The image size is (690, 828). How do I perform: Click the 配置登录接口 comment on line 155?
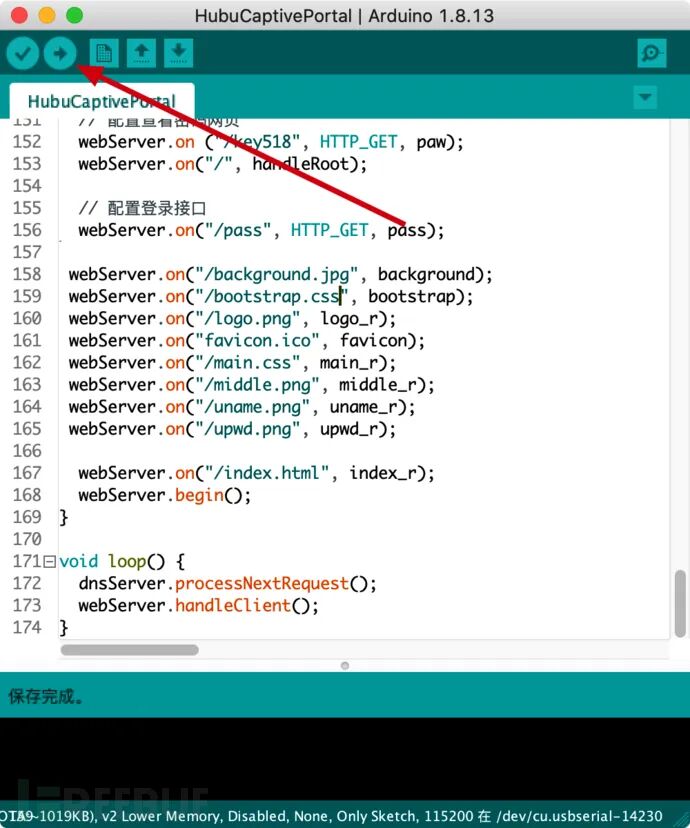point(156,209)
